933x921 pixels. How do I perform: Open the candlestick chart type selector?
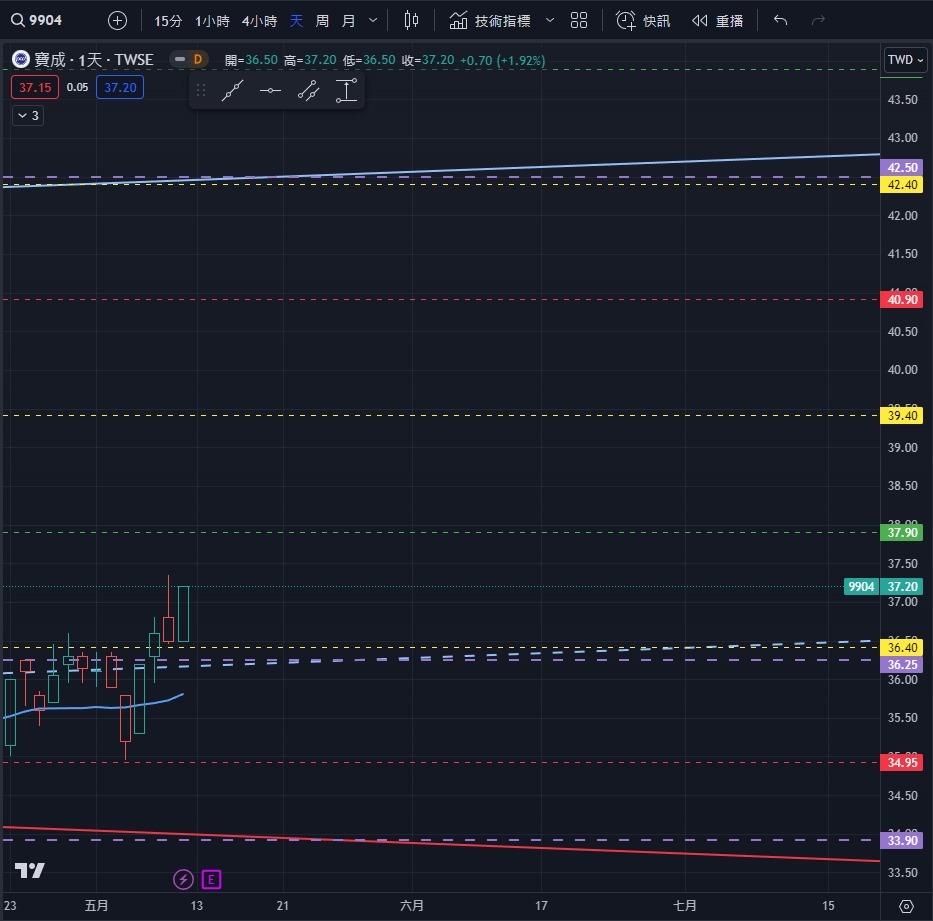coord(411,20)
